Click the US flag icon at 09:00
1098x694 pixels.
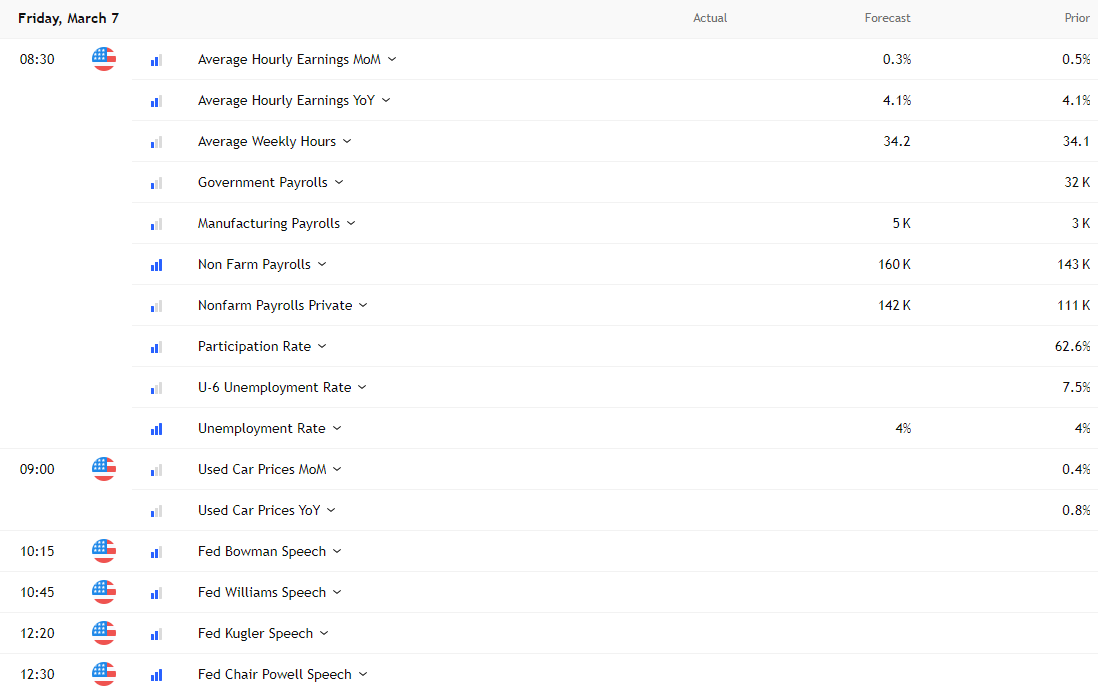104,469
